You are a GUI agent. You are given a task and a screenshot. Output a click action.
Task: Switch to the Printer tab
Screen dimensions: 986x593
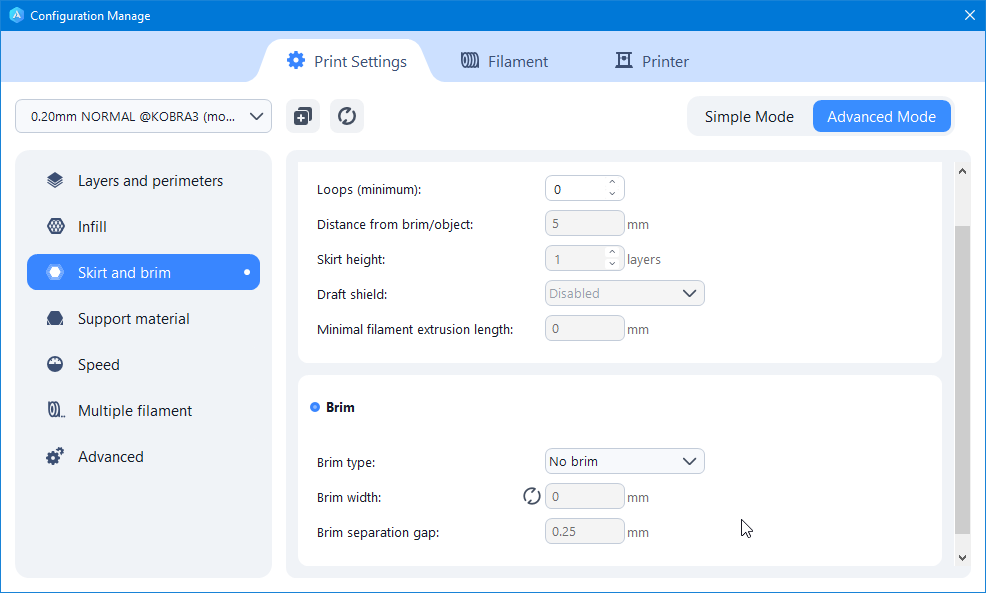651,61
